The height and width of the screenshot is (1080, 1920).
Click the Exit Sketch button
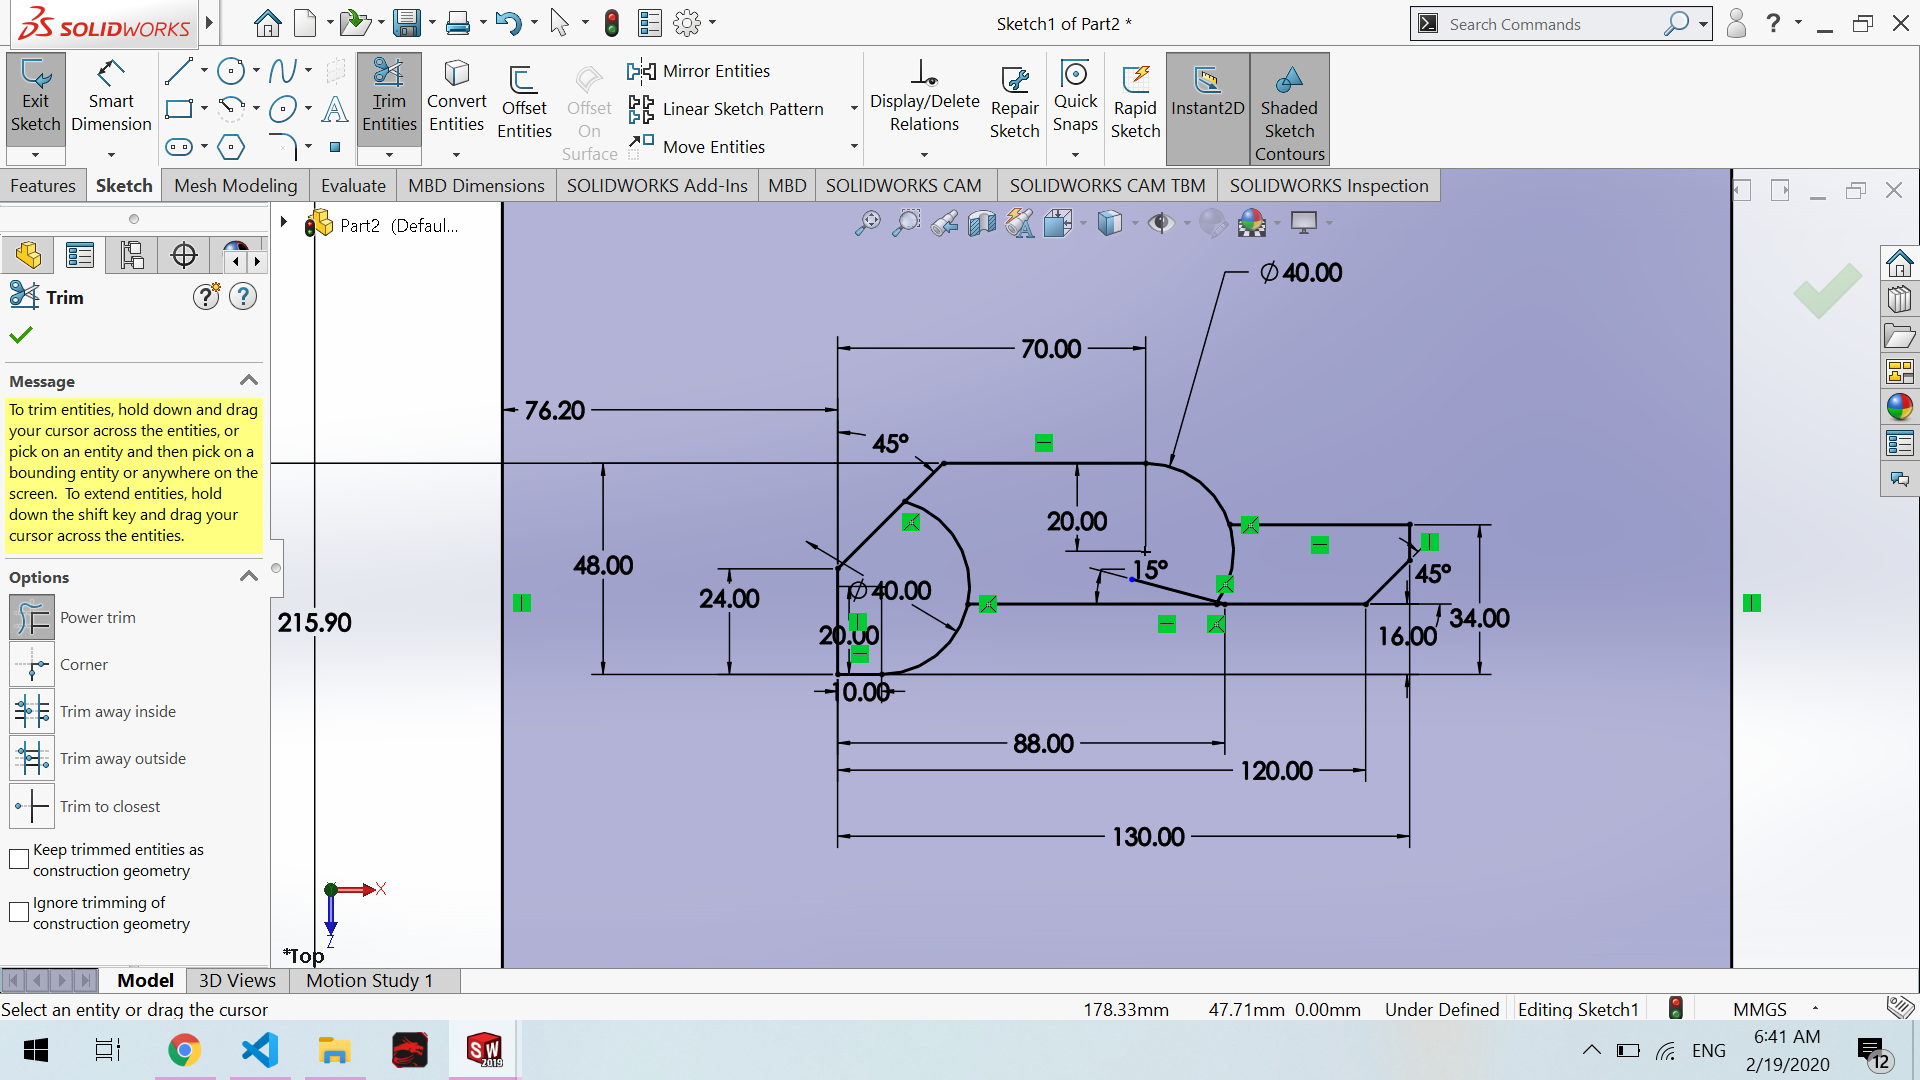point(35,100)
